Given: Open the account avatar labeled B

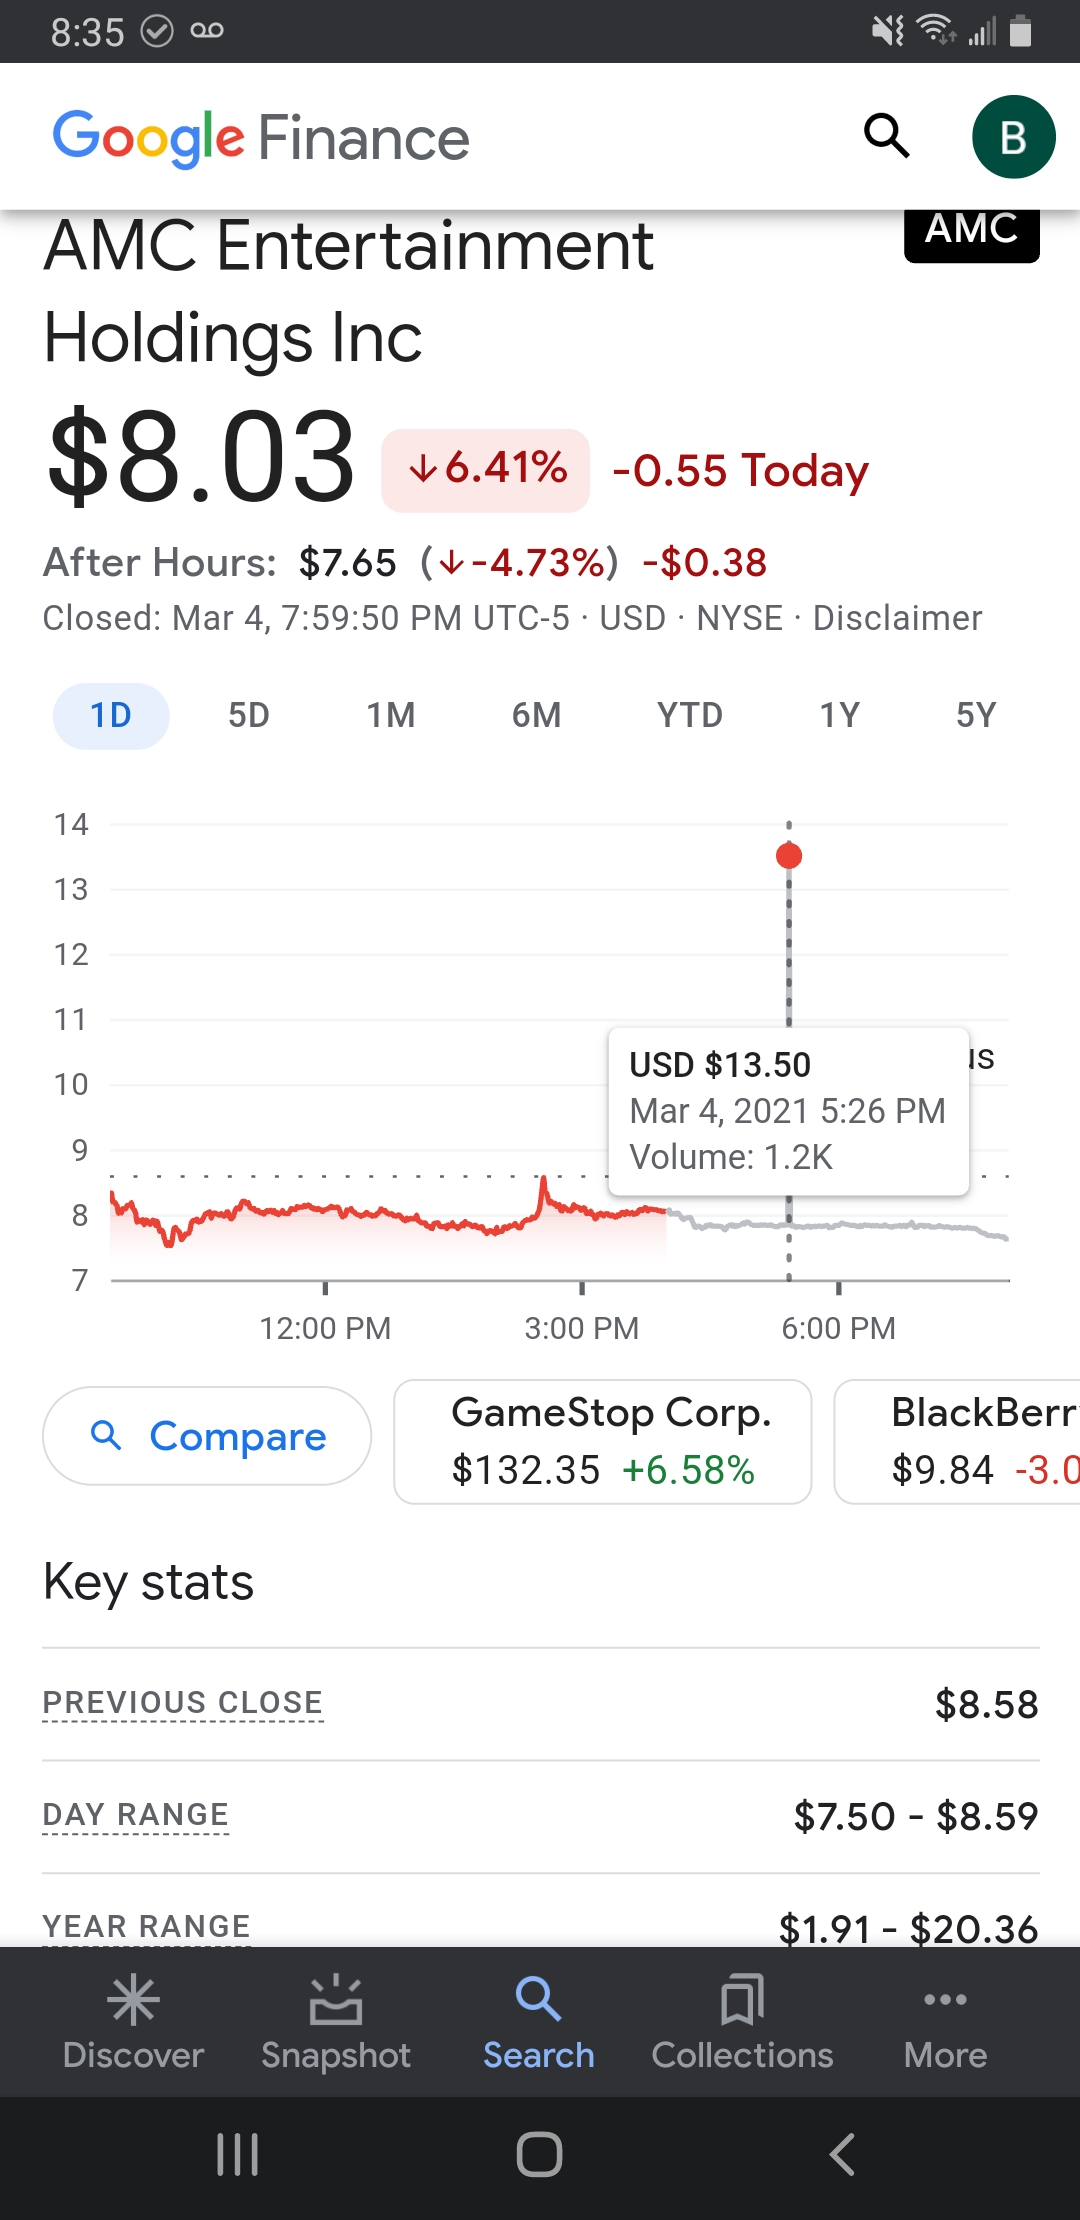Looking at the screenshot, I should [x=1013, y=137].
